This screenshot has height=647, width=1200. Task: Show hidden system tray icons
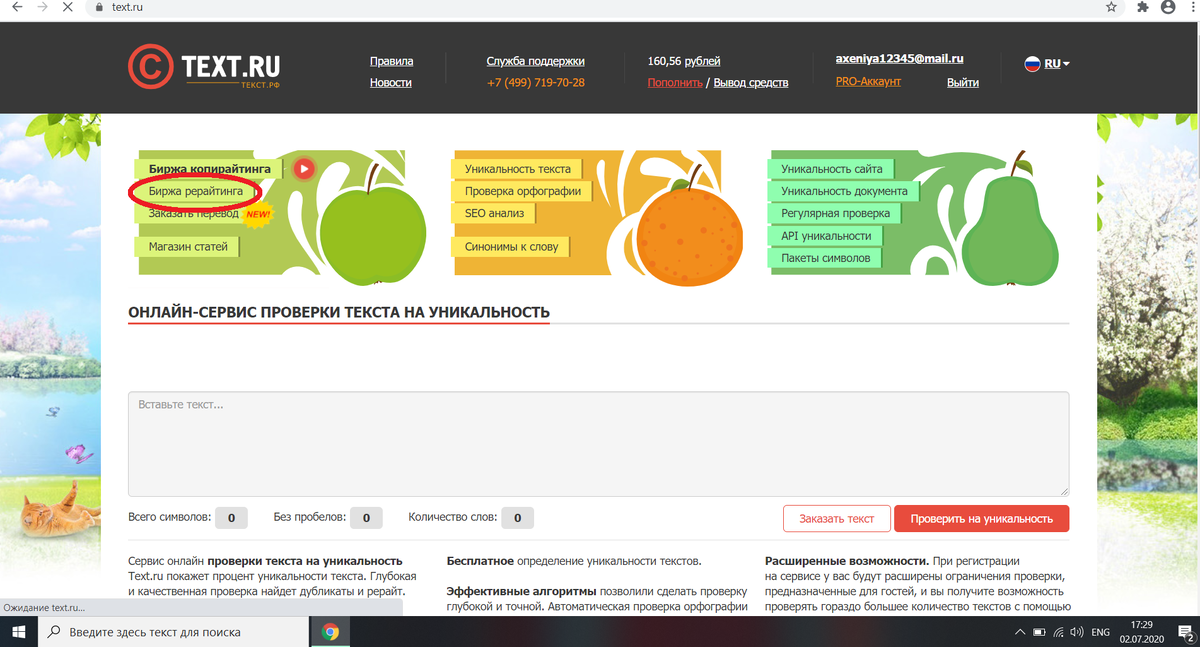[1020, 632]
